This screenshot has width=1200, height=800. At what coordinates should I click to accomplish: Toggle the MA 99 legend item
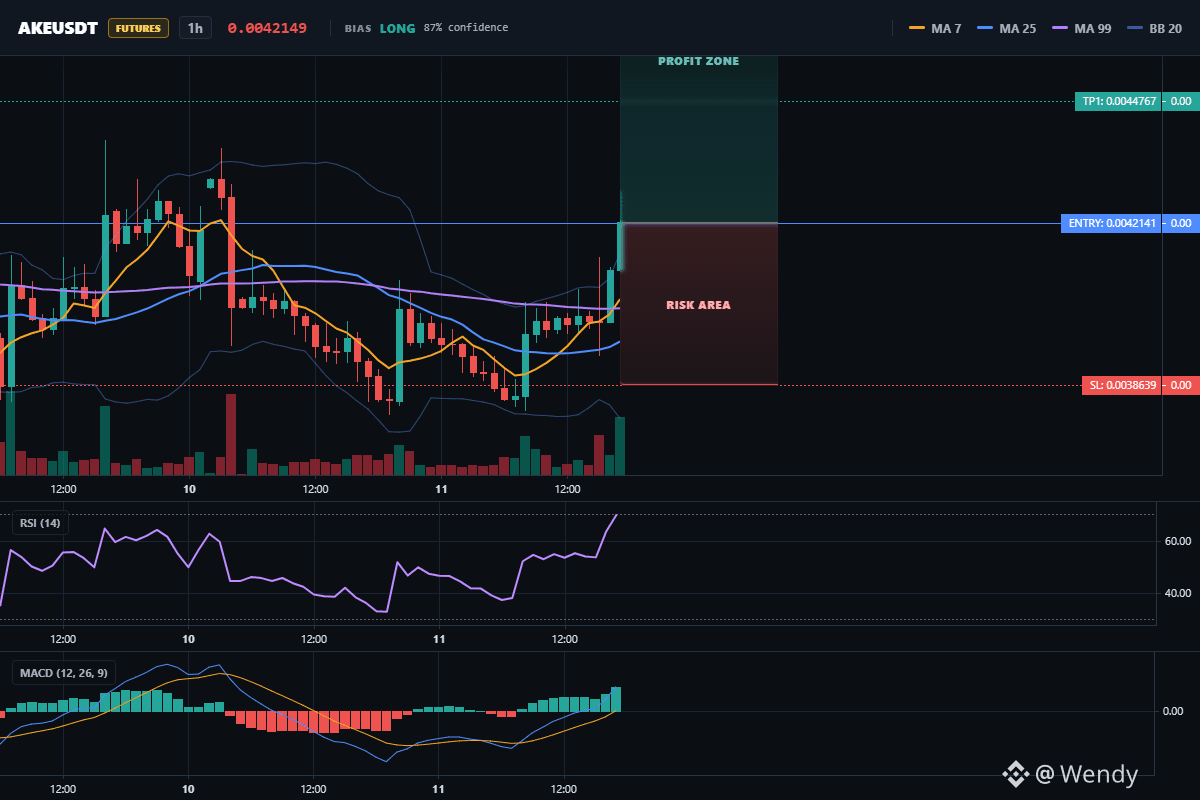1081,28
